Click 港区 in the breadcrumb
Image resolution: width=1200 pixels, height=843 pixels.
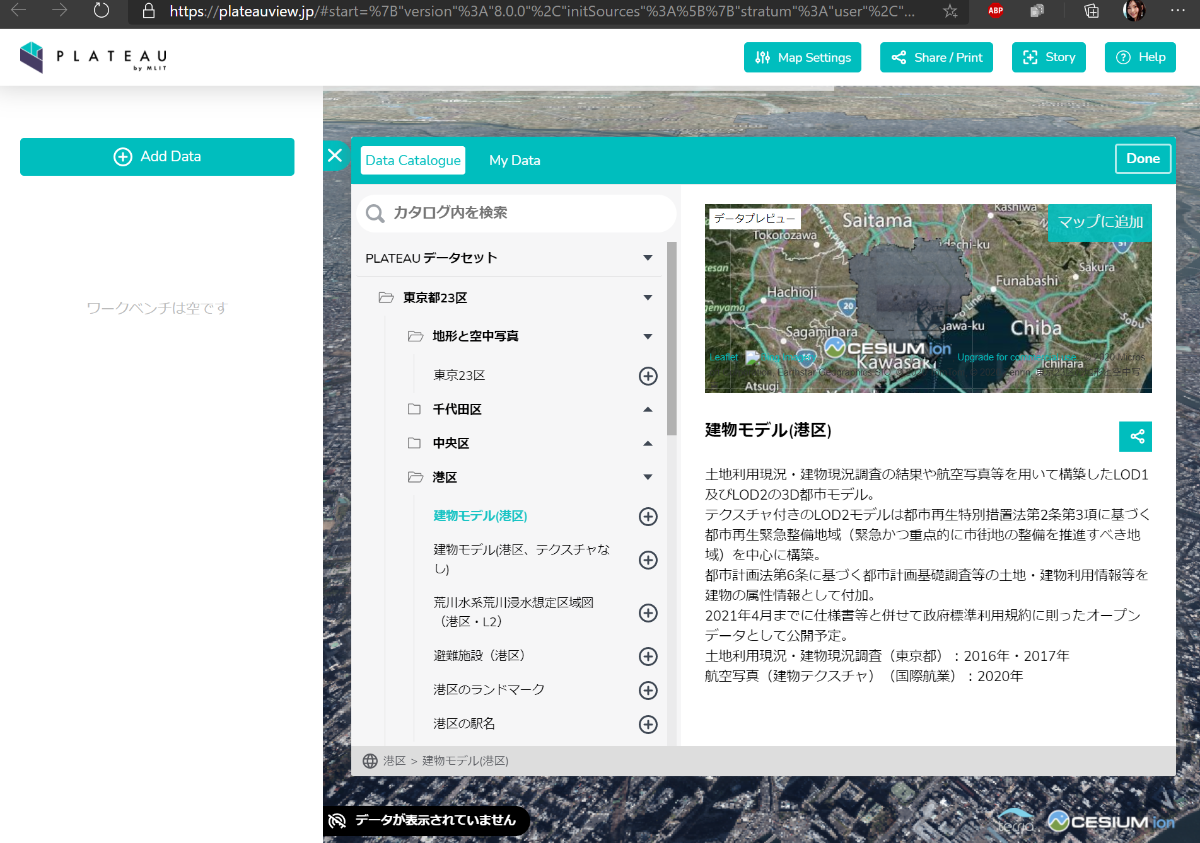[x=394, y=761]
